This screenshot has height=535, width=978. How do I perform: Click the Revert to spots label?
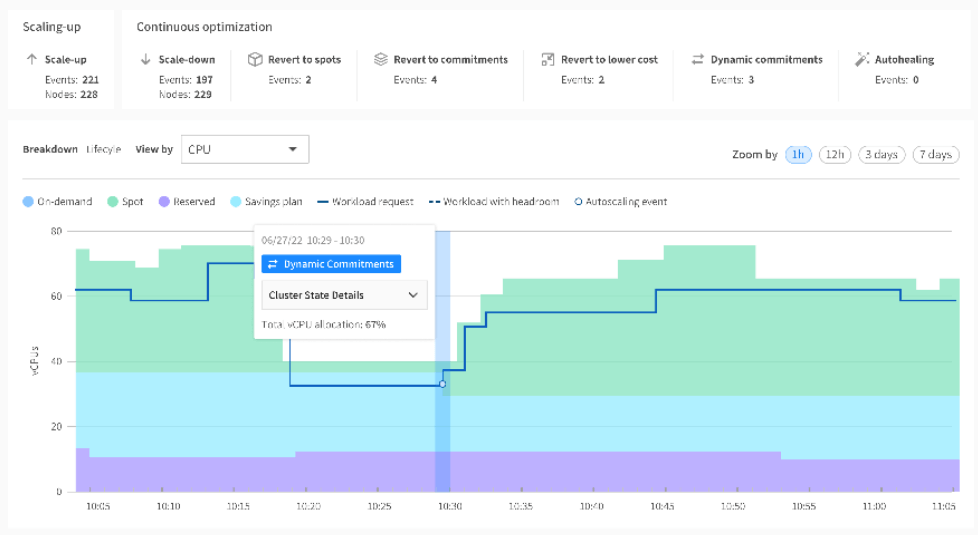(304, 60)
